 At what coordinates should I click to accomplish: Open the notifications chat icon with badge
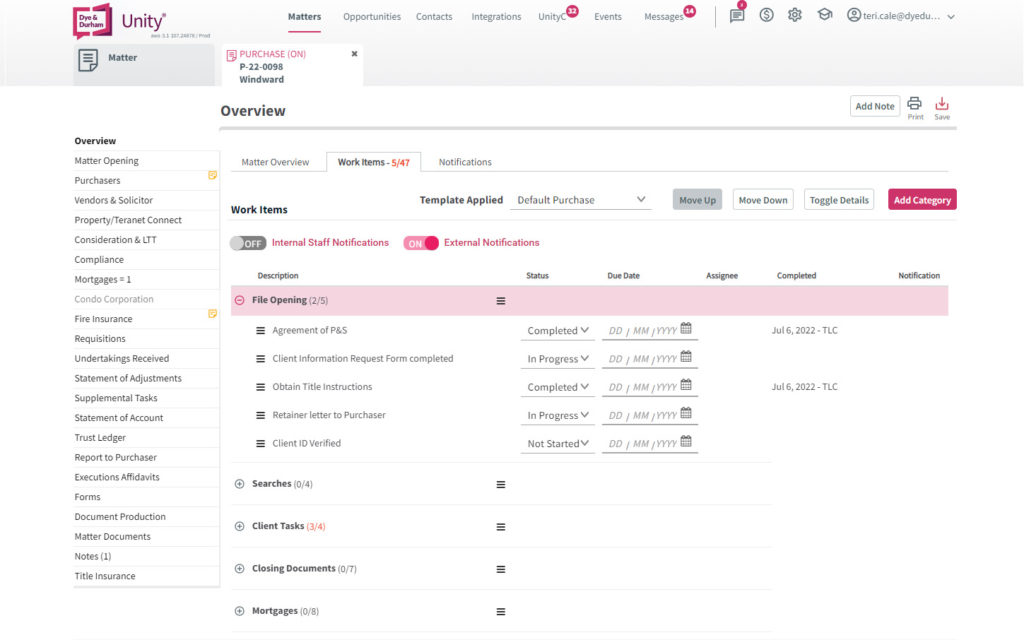pos(737,16)
